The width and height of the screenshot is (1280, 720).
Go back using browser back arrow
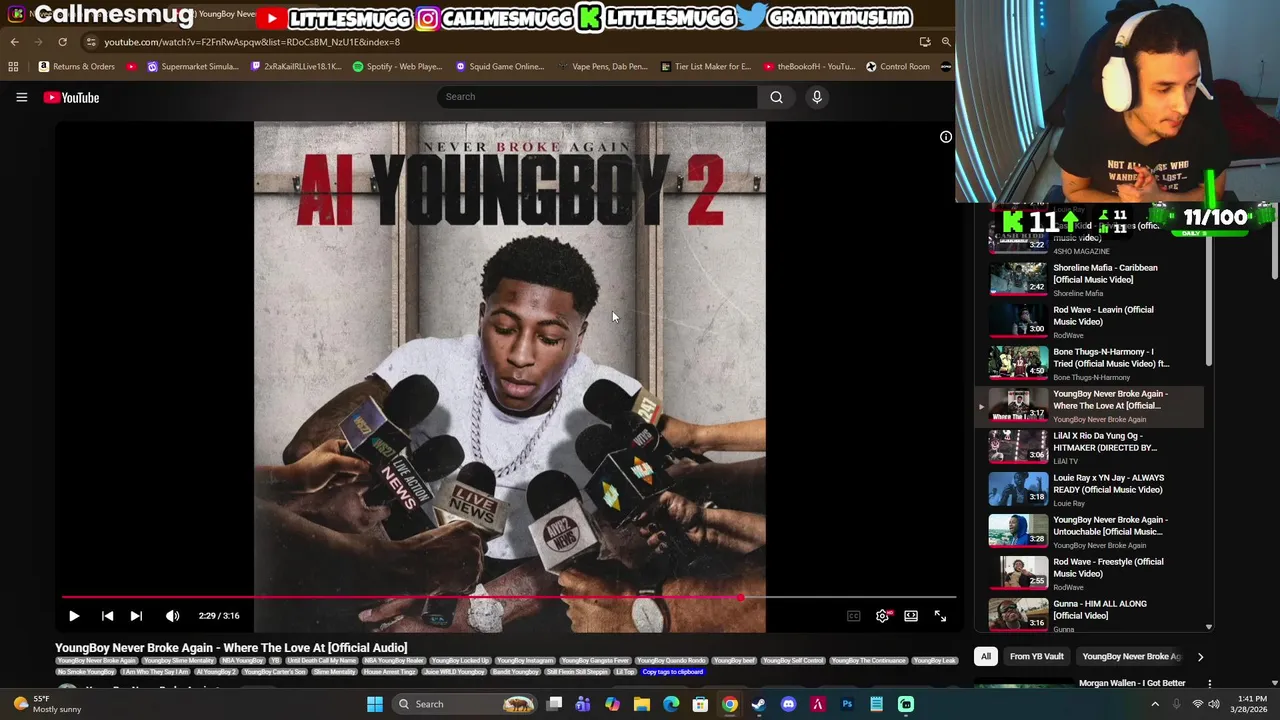[x=14, y=42]
